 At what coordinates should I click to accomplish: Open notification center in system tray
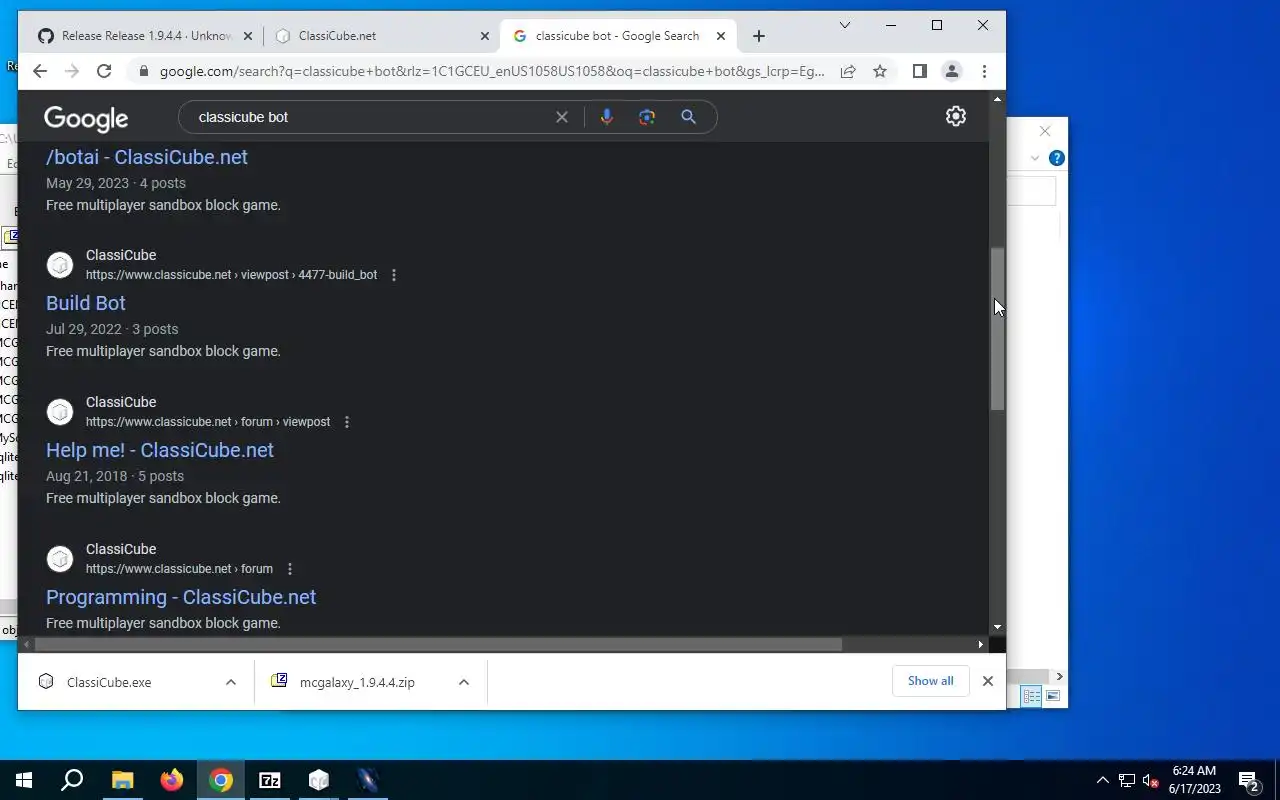tap(1249, 780)
